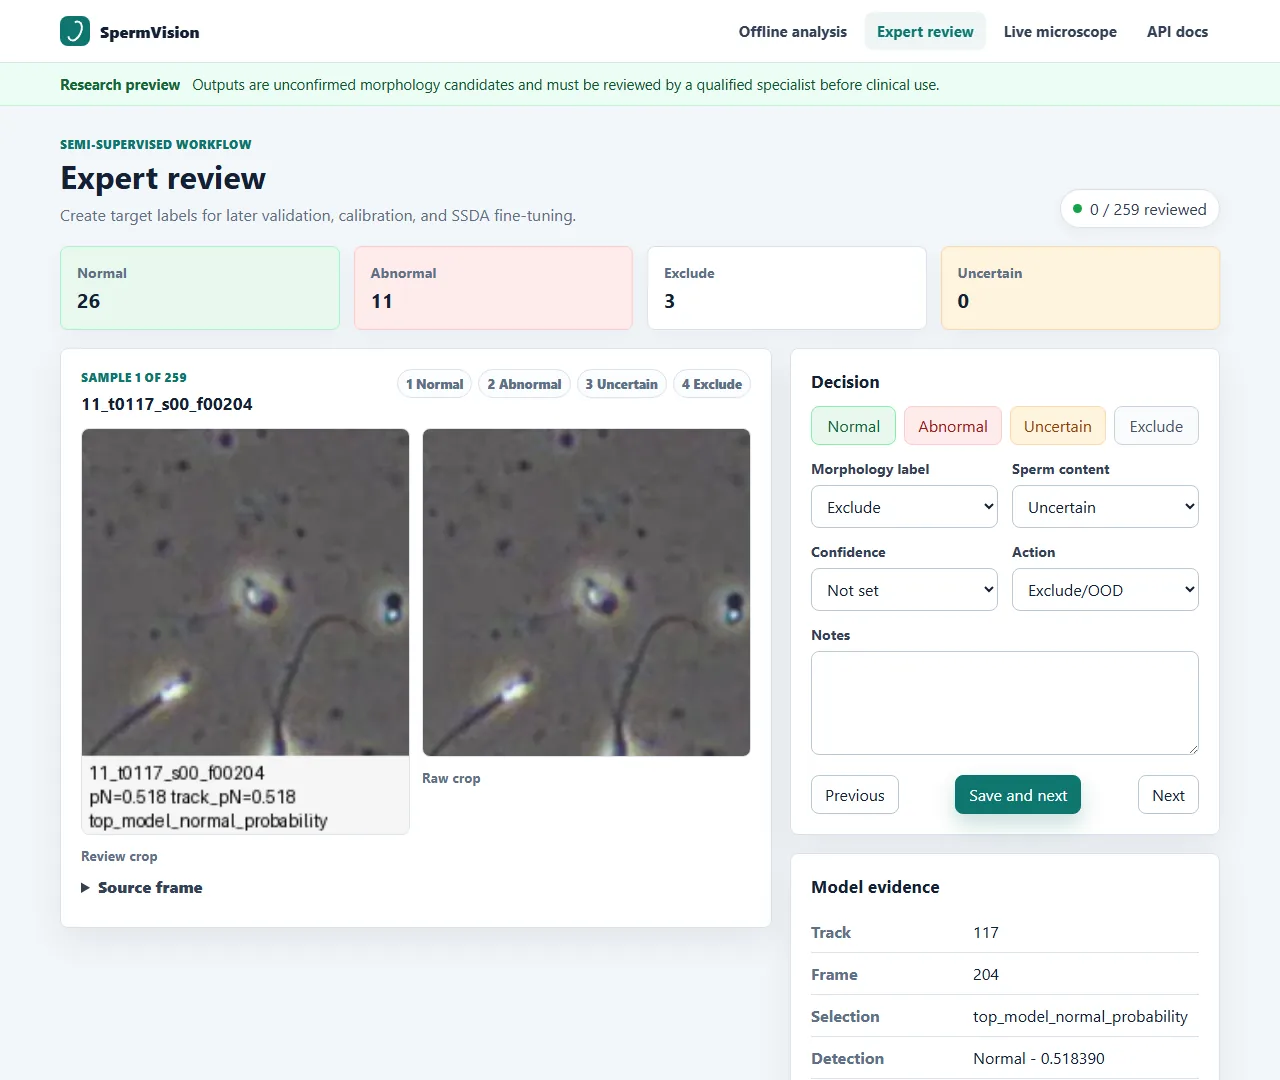Click the 'Research preview' banner label
Image resolution: width=1280 pixels, height=1080 pixels.
pos(120,85)
